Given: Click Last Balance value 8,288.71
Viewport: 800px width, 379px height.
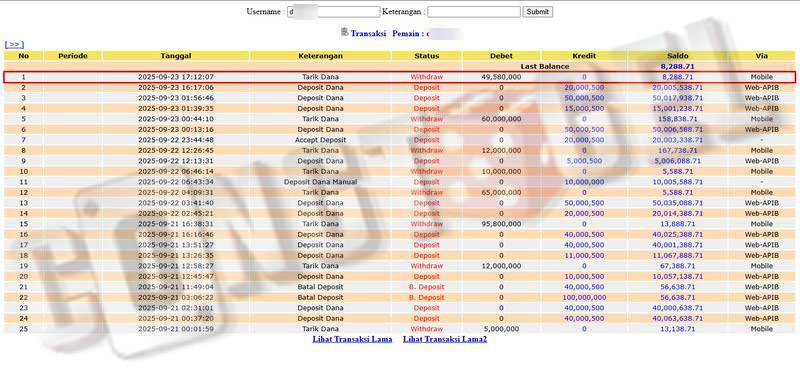Looking at the screenshot, I should [678, 67].
